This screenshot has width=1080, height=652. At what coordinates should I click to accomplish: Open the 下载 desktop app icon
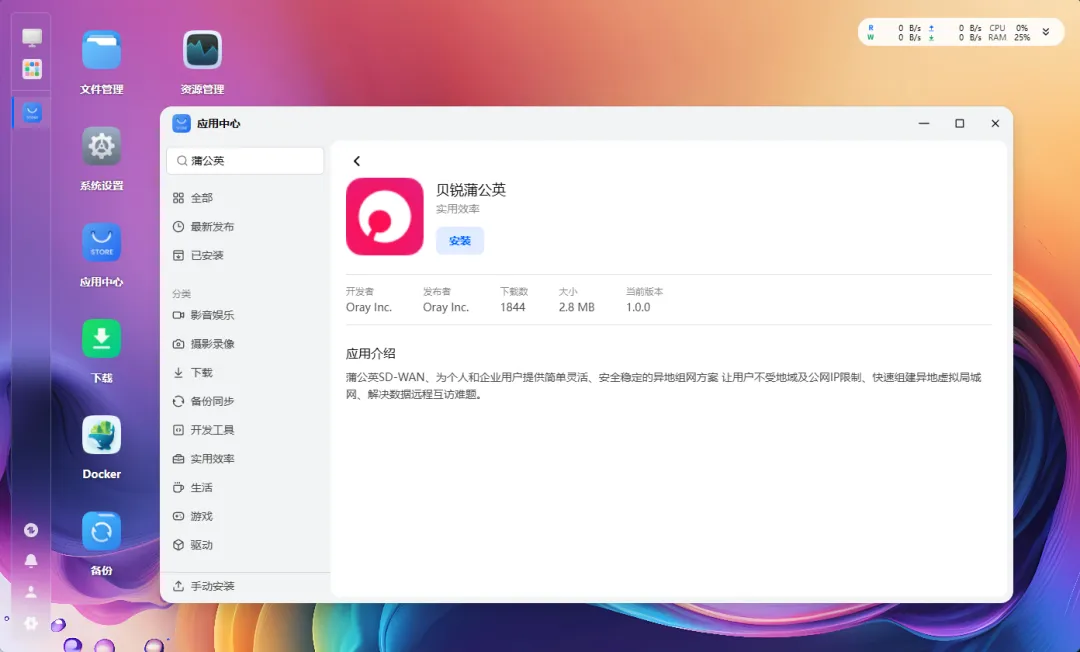(x=102, y=340)
